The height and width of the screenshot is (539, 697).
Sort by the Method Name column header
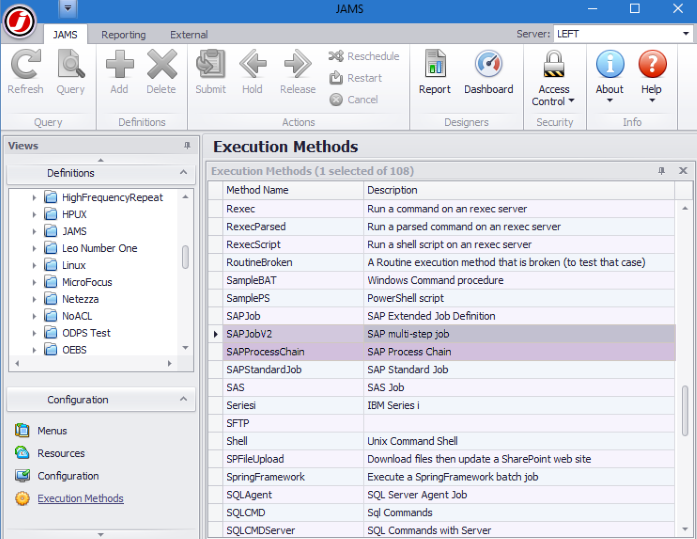(x=293, y=190)
